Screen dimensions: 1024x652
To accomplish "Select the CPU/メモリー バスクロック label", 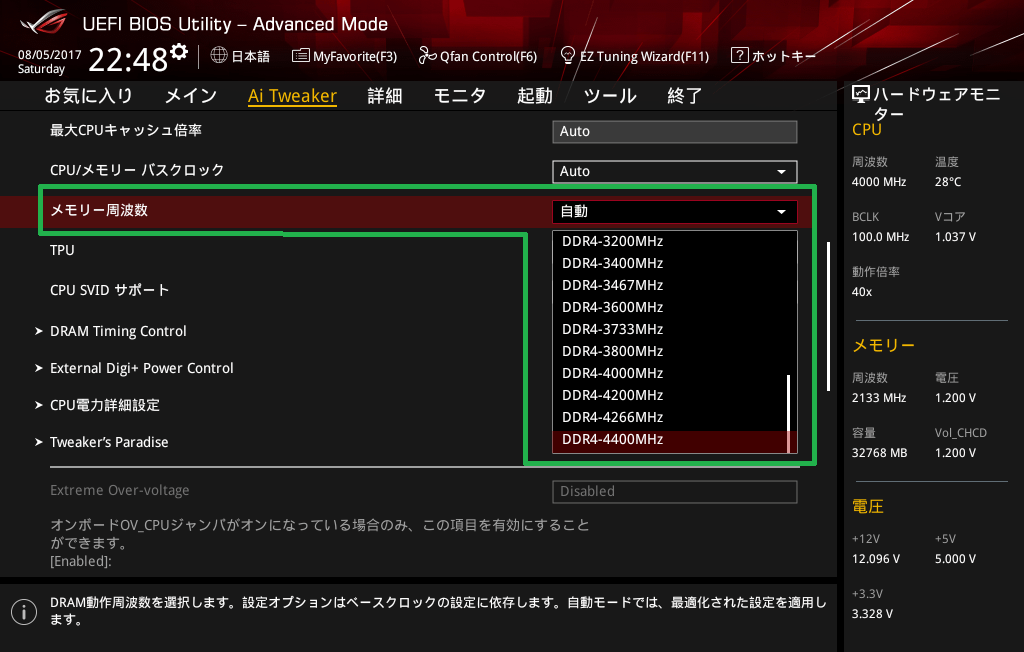I will coord(137,171).
